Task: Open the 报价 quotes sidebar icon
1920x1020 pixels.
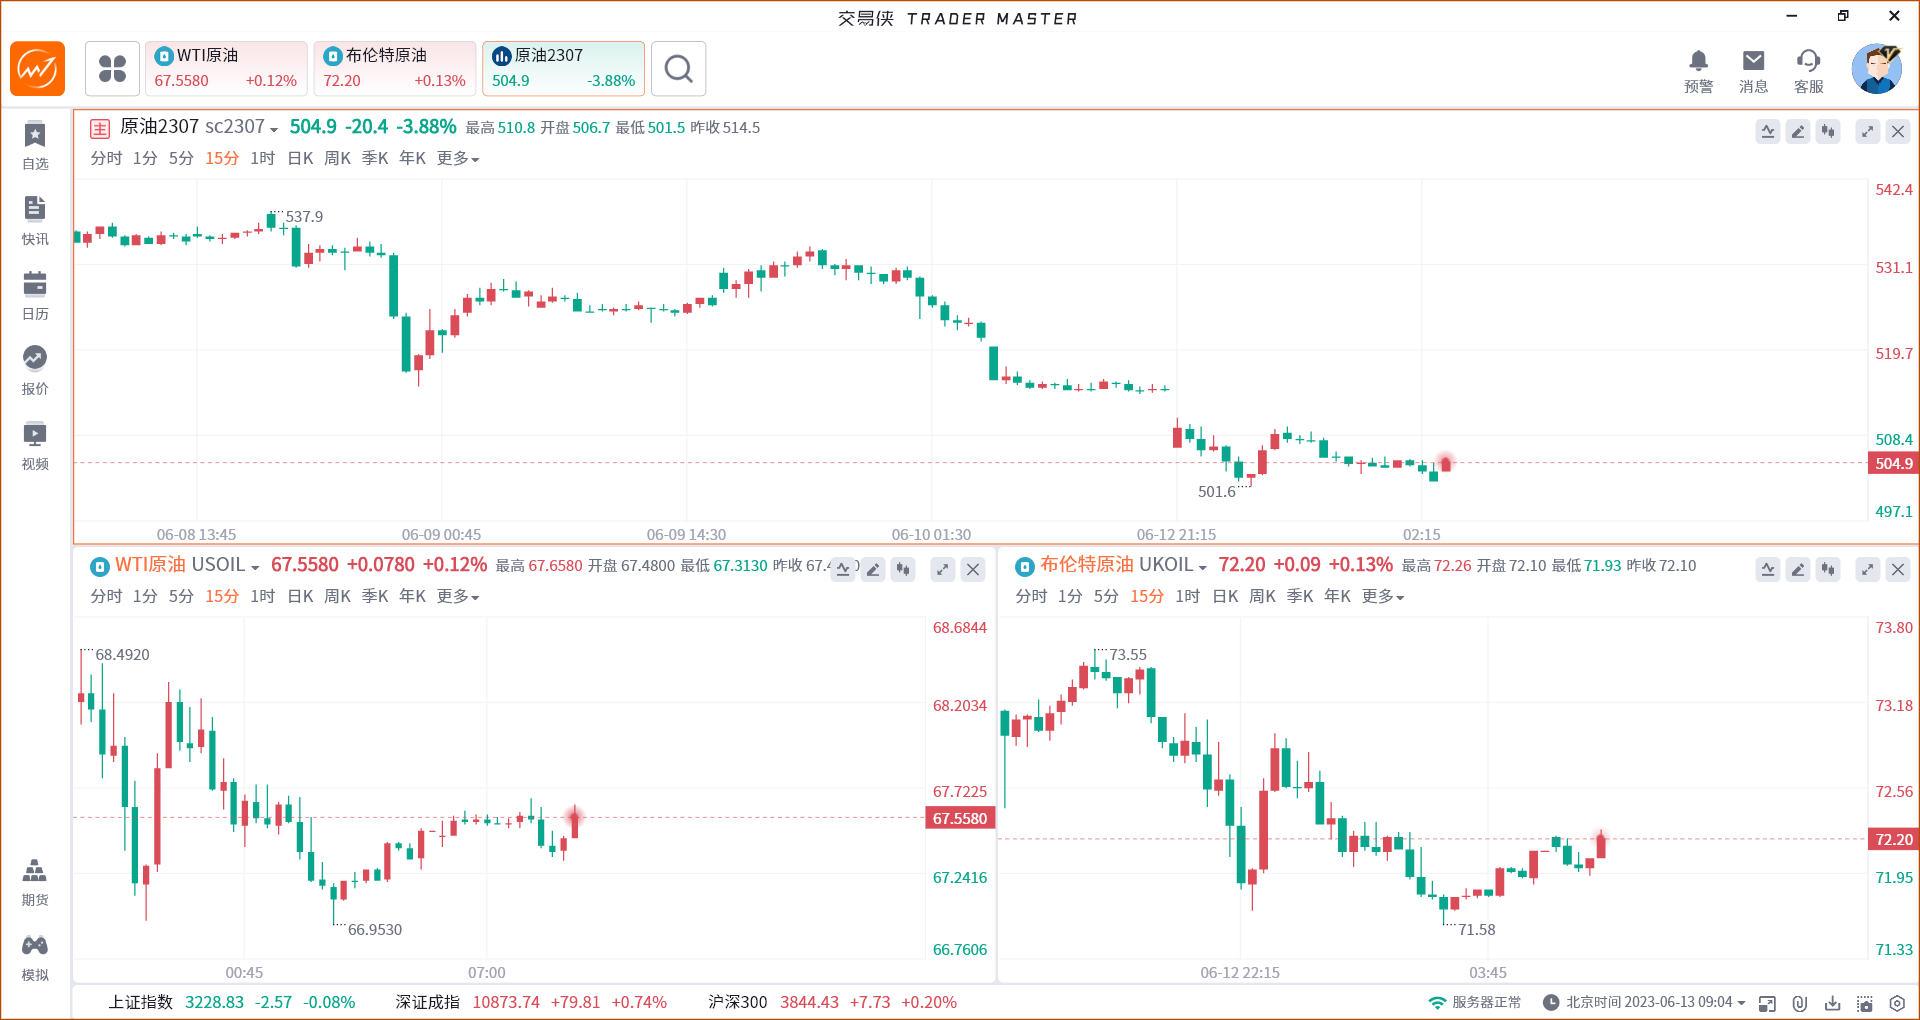Action: [x=35, y=371]
